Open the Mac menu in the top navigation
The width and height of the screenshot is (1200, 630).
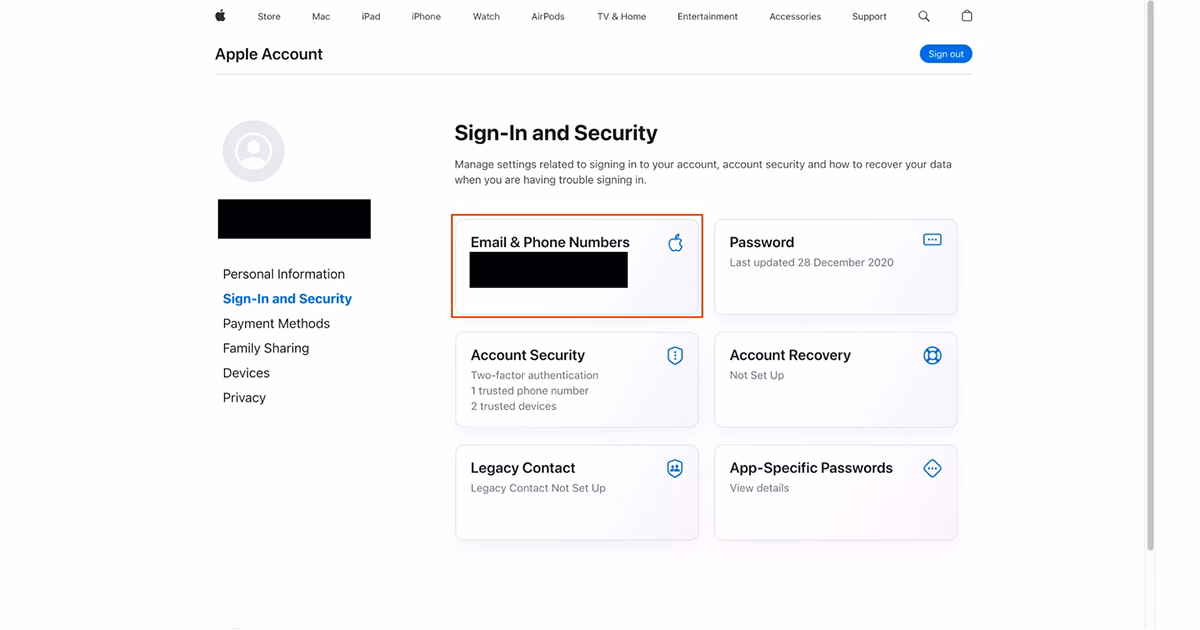click(x=321, y=16)
